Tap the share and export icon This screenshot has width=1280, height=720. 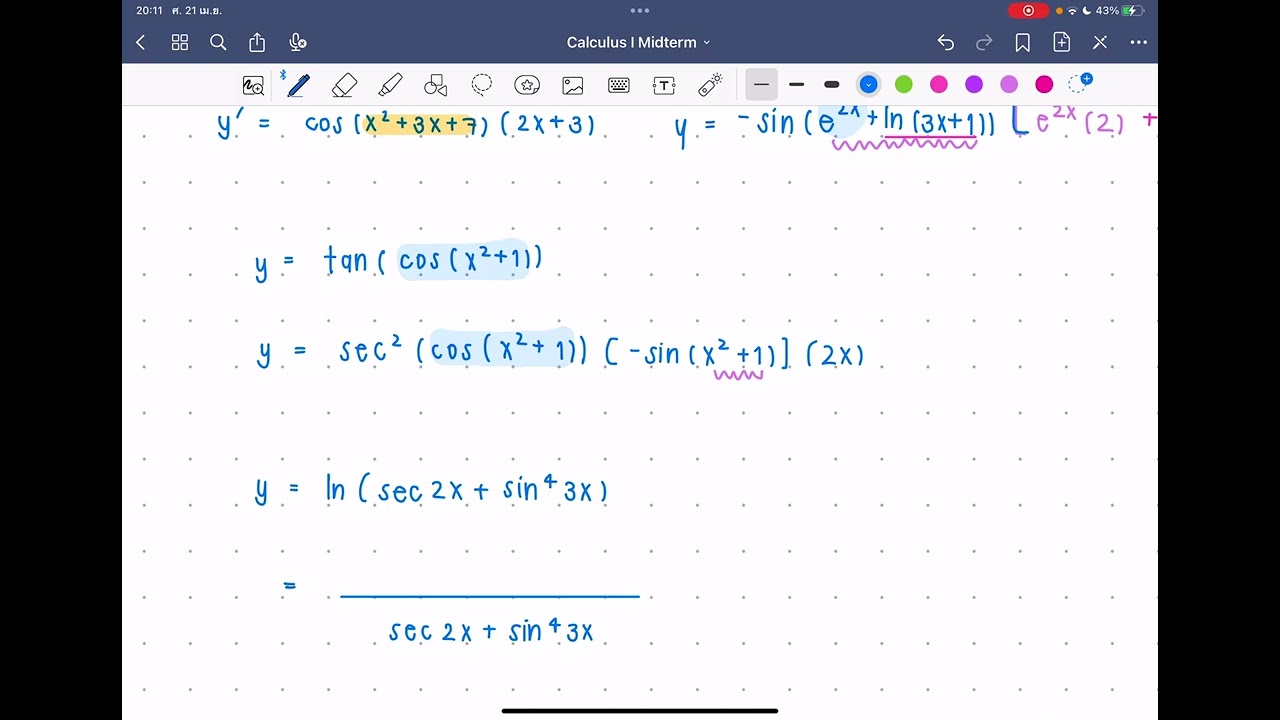(257, 42)
